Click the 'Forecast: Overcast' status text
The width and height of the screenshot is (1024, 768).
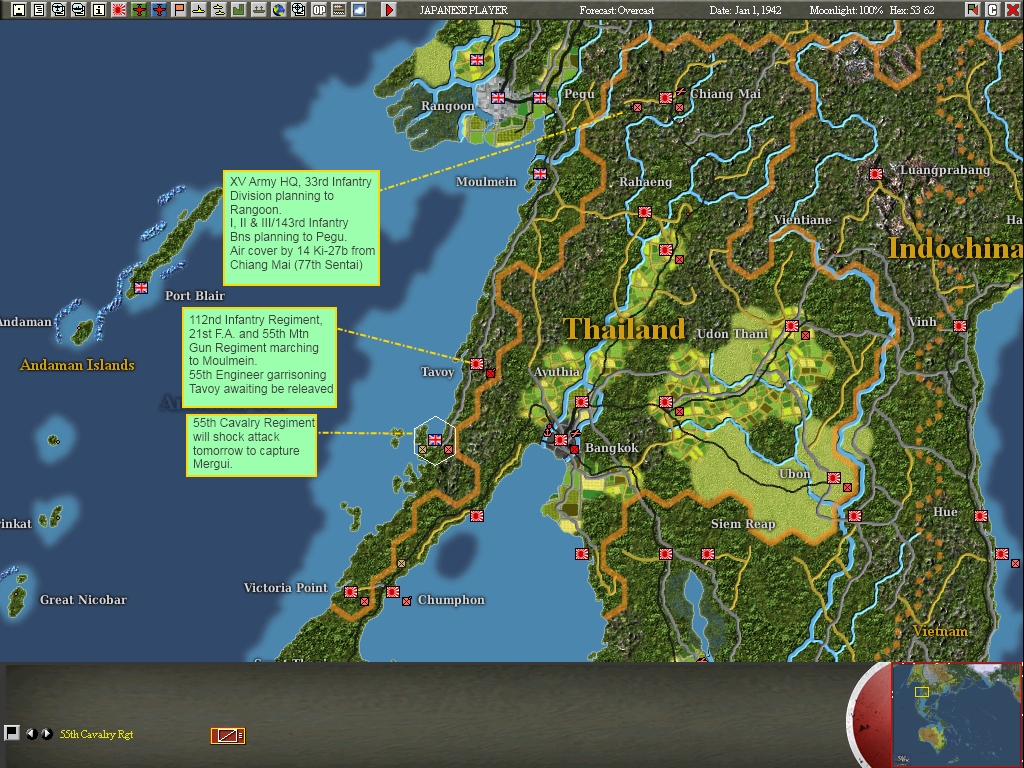pyautogui.click(x=616, y=10)
